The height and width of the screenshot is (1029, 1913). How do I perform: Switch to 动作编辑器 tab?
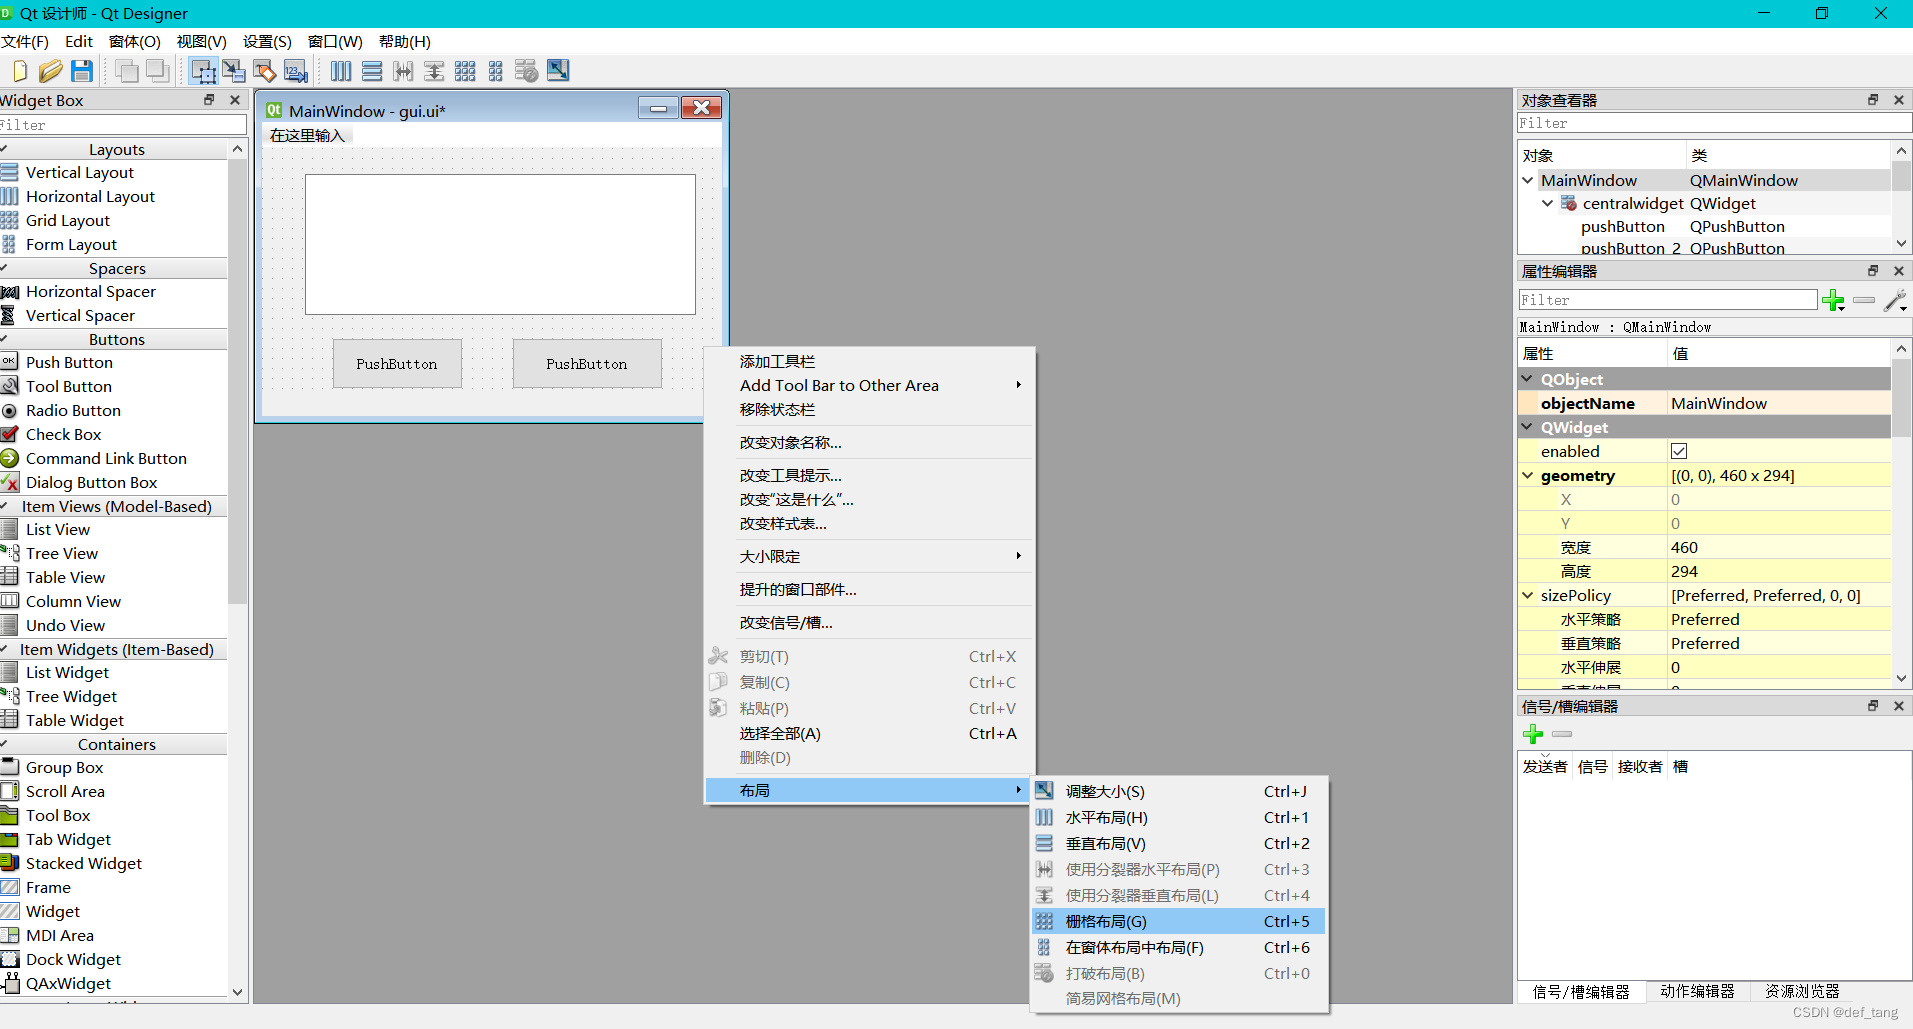[x=1697, y=991]
